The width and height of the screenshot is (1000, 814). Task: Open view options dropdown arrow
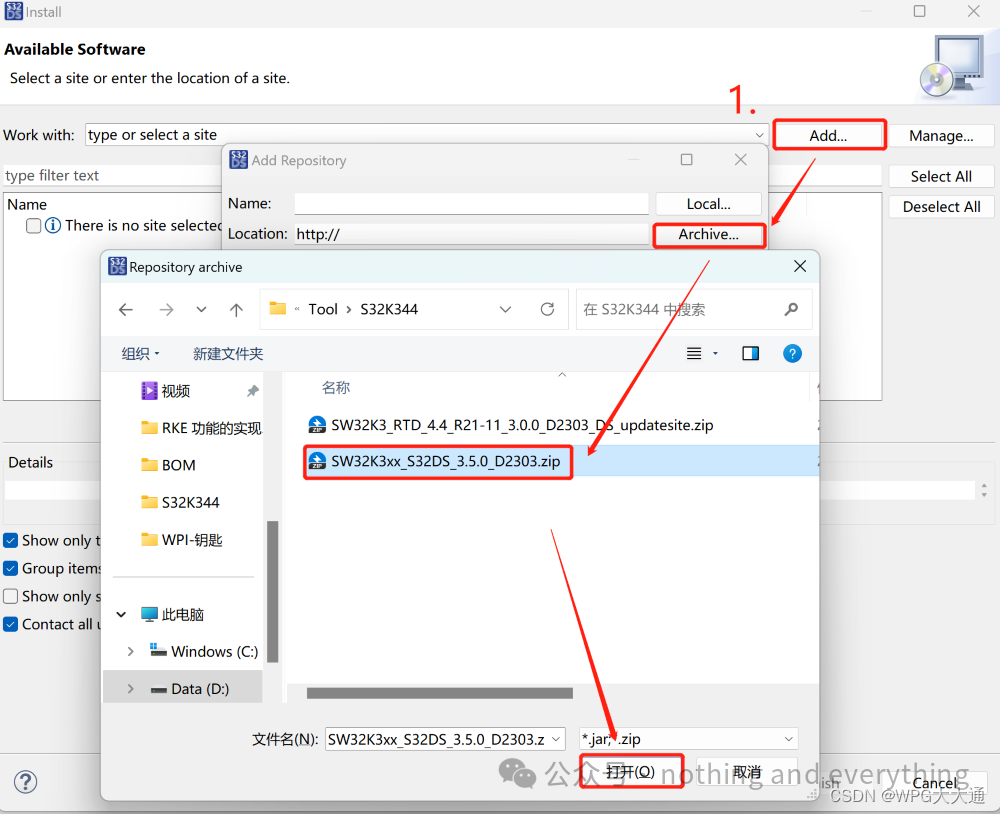click(x=715, y=353)
